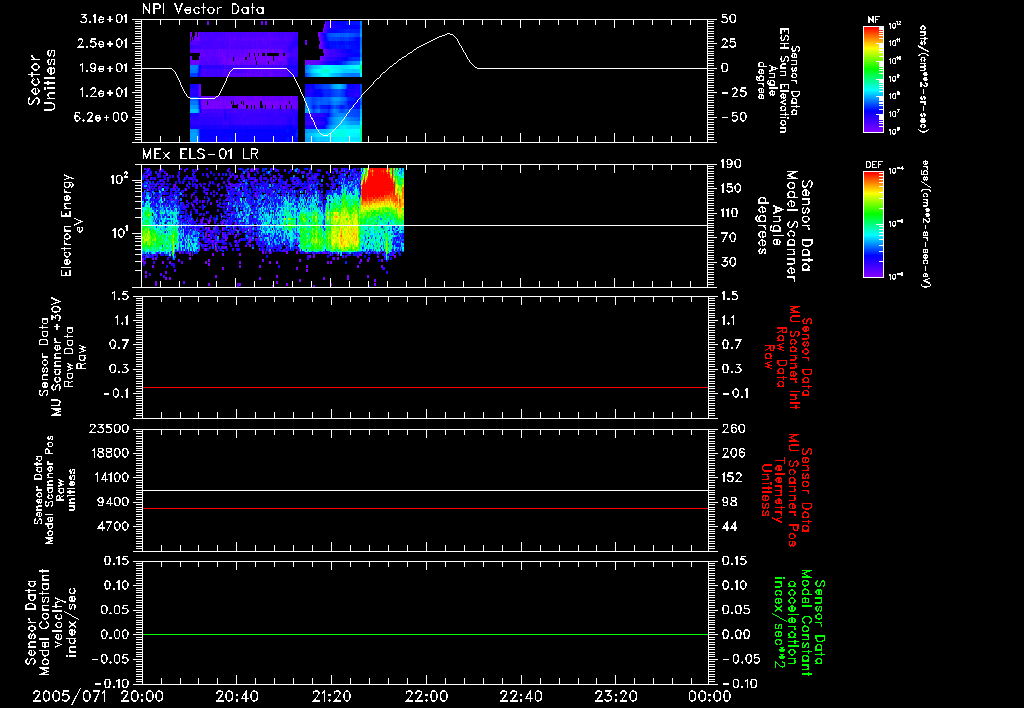Viewport: 1024px width, 708px height.
Task: Click the 110 scanner angle tick label
Action: pyautogui.click(x=731, y=213)
